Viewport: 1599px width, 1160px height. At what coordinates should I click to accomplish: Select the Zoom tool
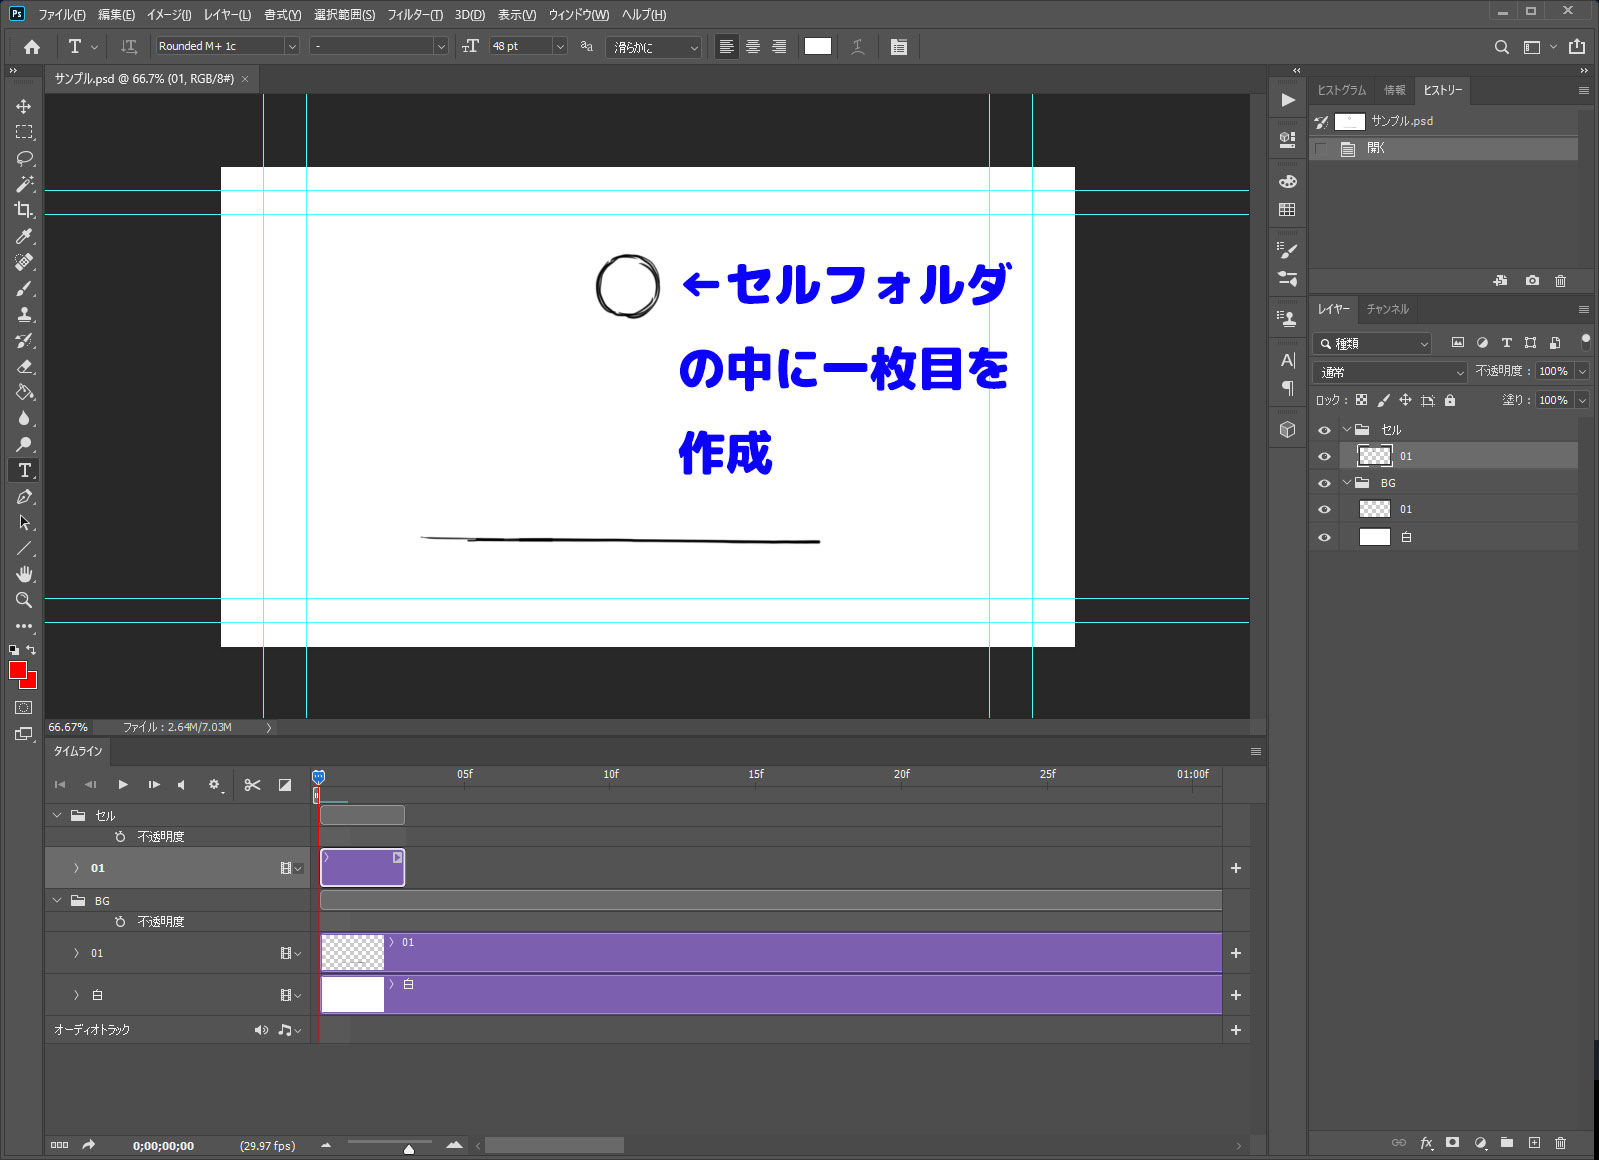pyautogui.click(x=24, y=600)
